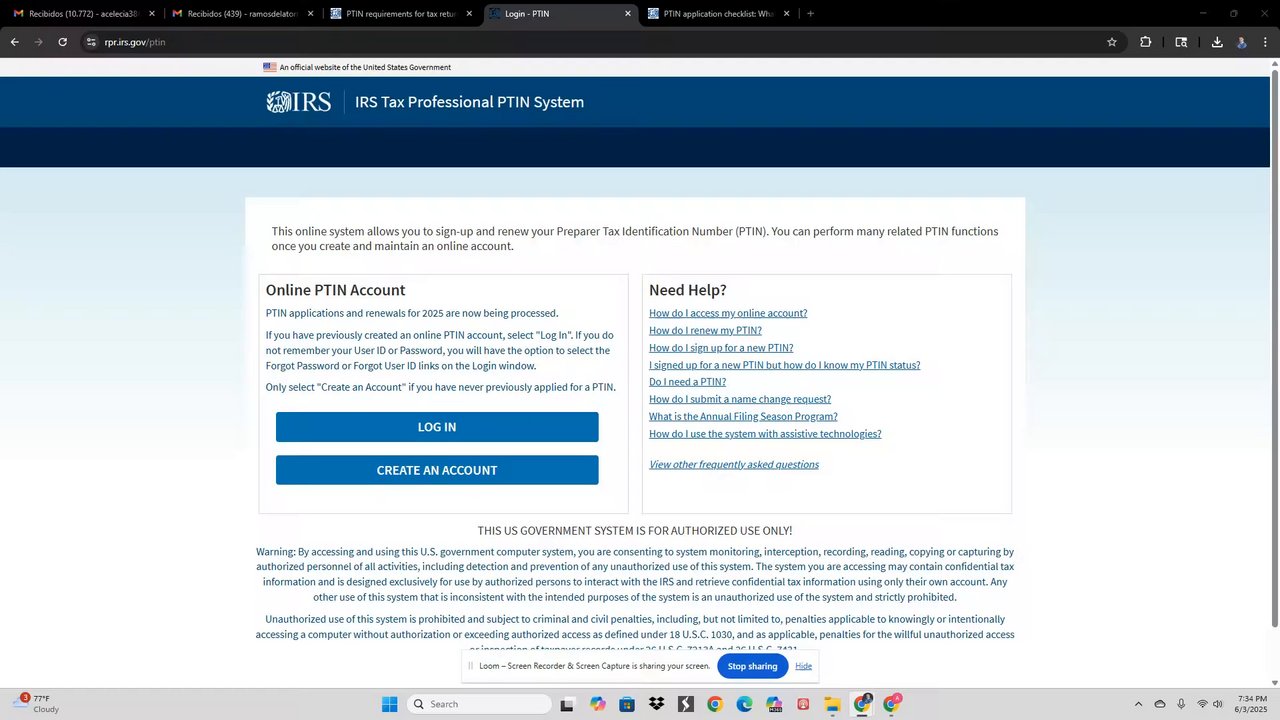
Task: Open Microsoft Store from the taskbar
Action: click(627, 704)
